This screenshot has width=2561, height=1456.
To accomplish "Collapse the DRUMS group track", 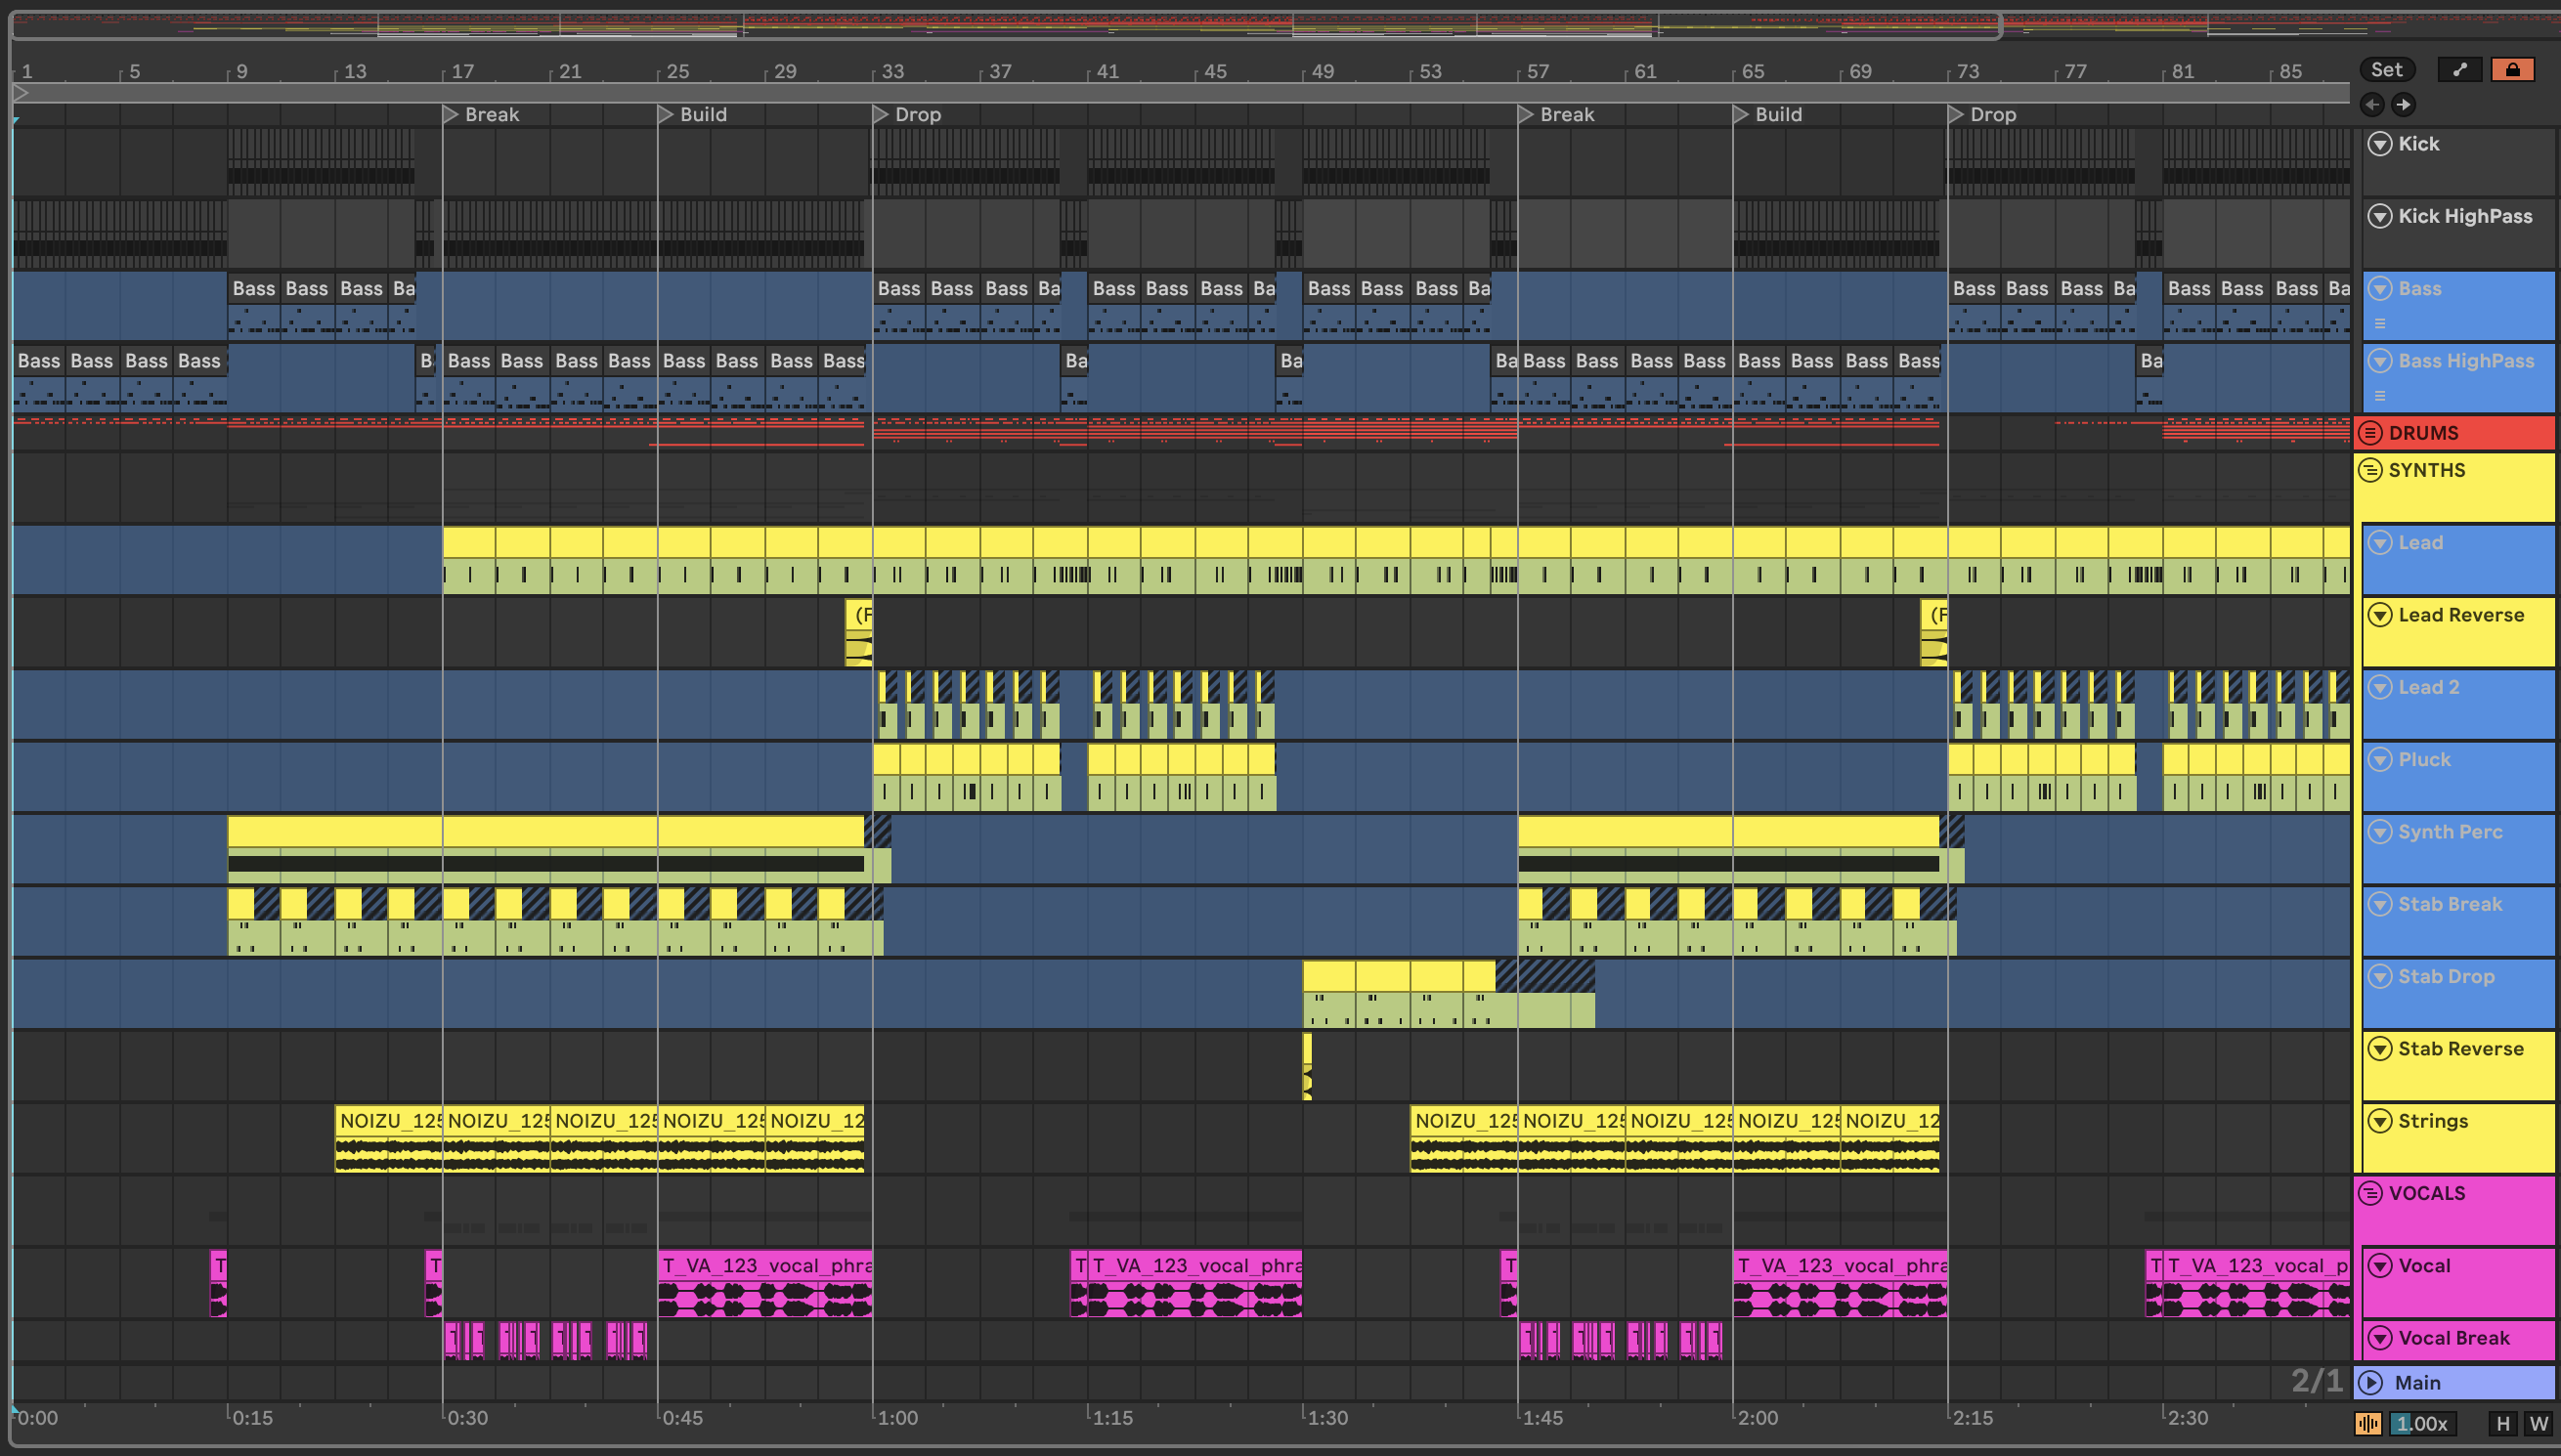I will click(2370, 433).
